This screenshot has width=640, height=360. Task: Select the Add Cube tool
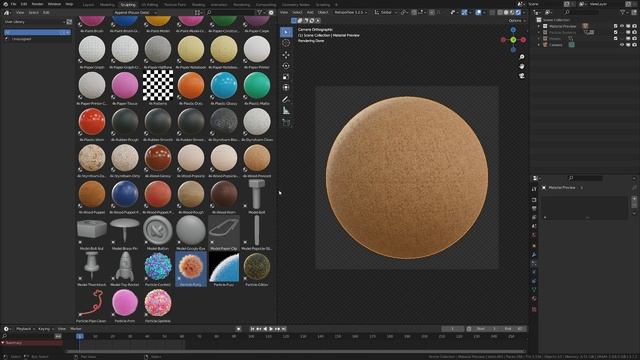pyautogui.click(x=286, y=122)
